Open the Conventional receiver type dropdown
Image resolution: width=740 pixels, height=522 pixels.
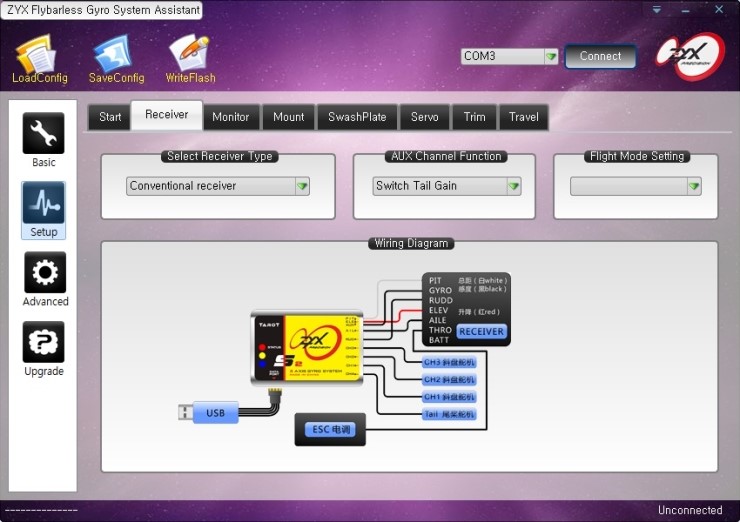[218, 186]
